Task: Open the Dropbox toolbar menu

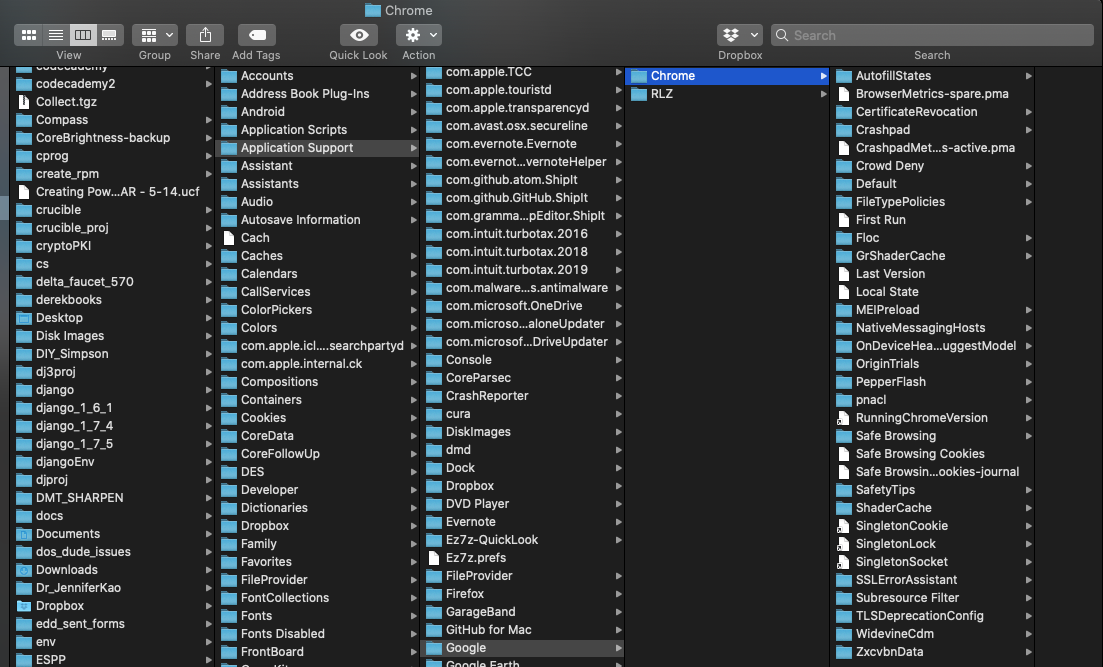Action: click(x=740, y=34)
